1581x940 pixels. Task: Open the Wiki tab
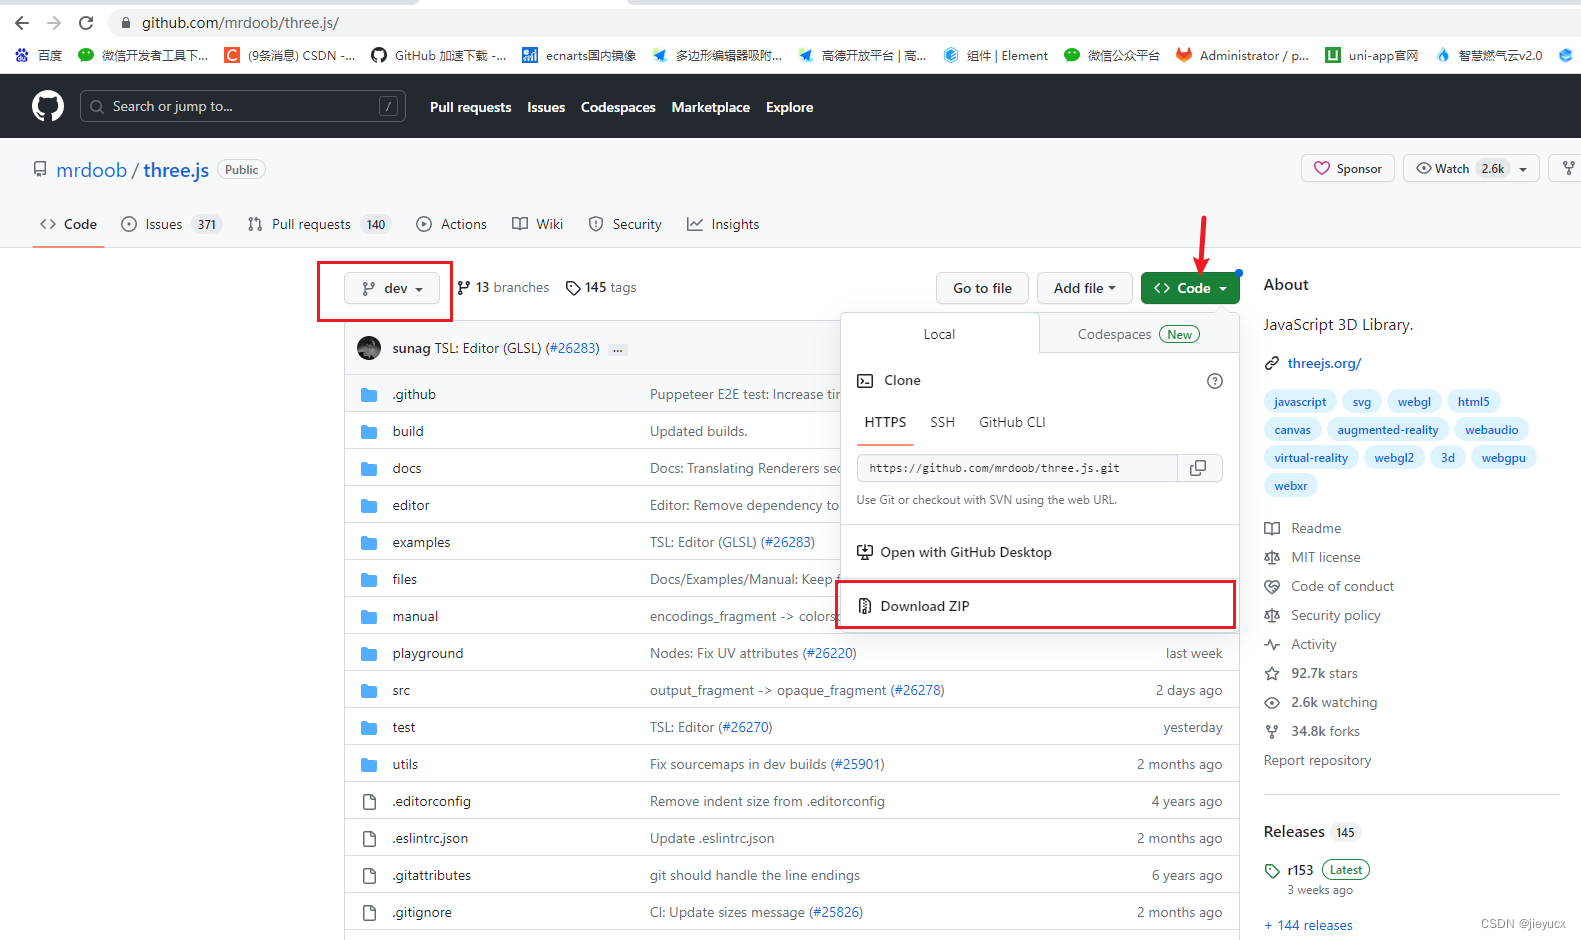click(538, 224)
